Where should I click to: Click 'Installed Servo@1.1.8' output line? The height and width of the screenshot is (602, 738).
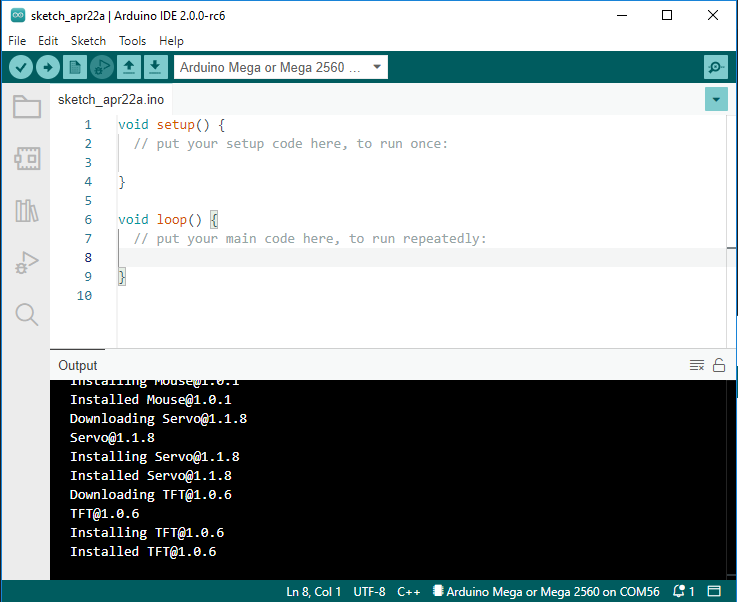point(151,475)
